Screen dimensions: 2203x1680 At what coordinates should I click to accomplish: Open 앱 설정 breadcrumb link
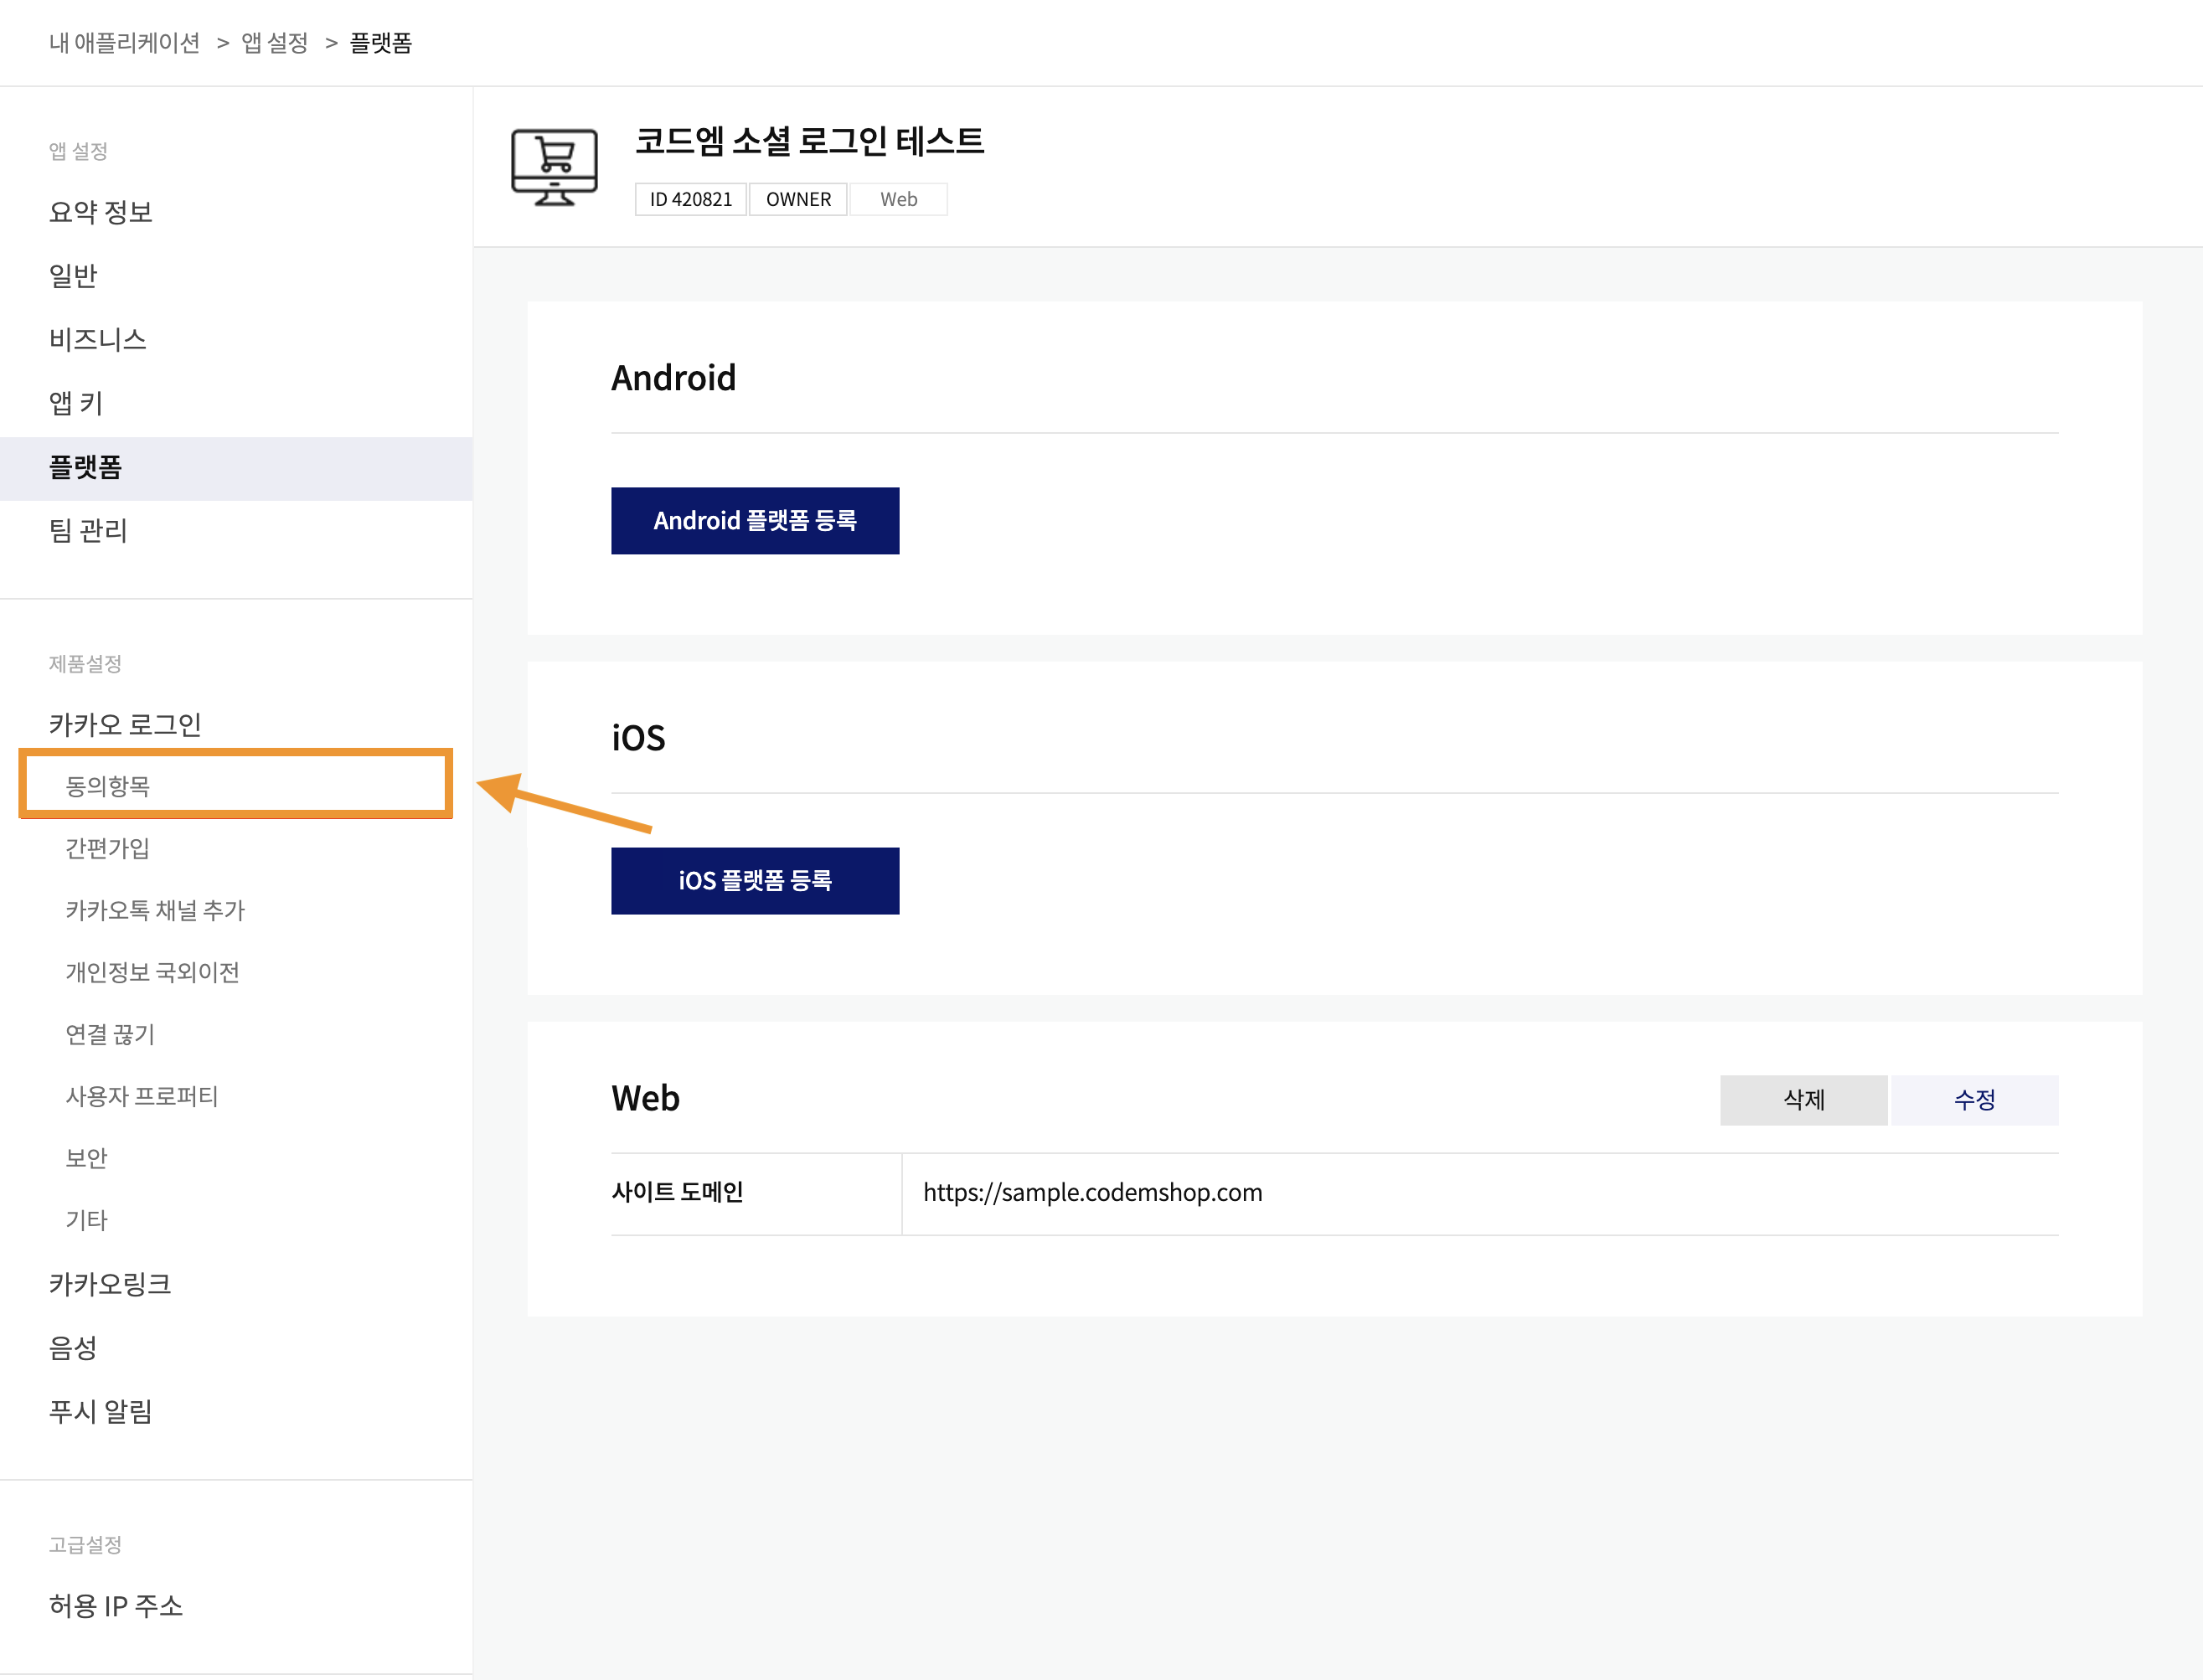point(274,43)
